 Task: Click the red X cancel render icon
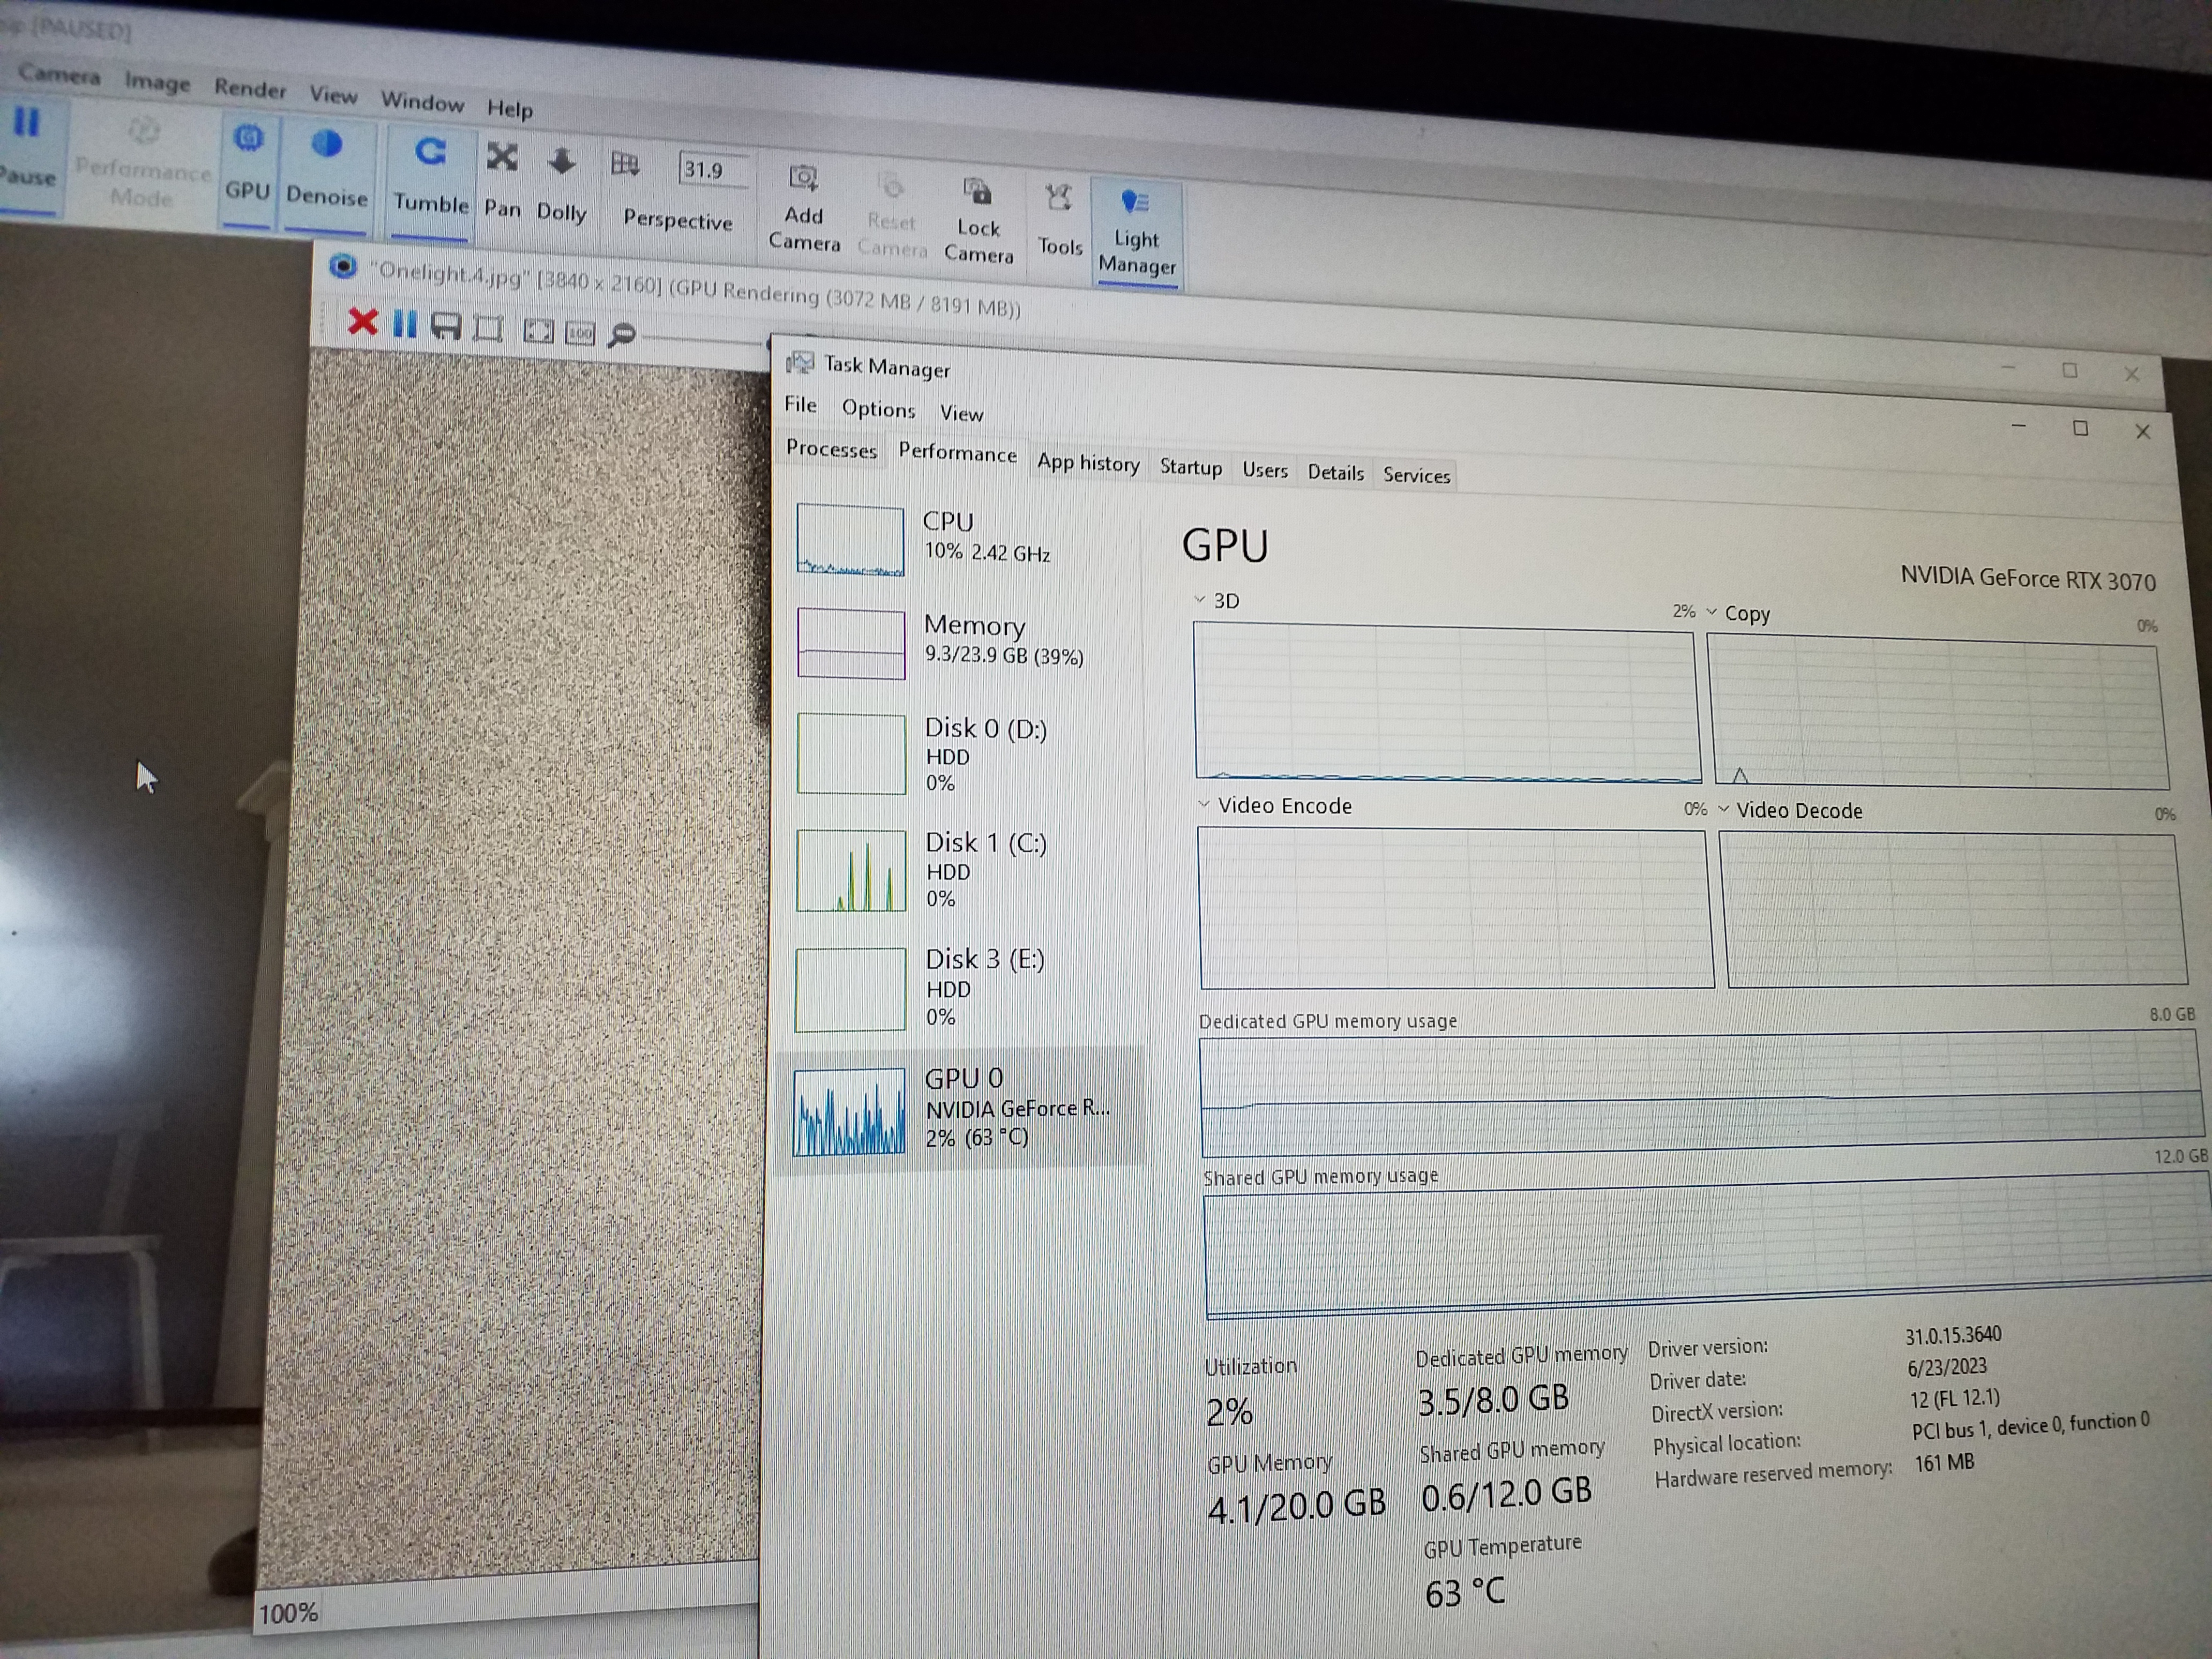[362, 322]
